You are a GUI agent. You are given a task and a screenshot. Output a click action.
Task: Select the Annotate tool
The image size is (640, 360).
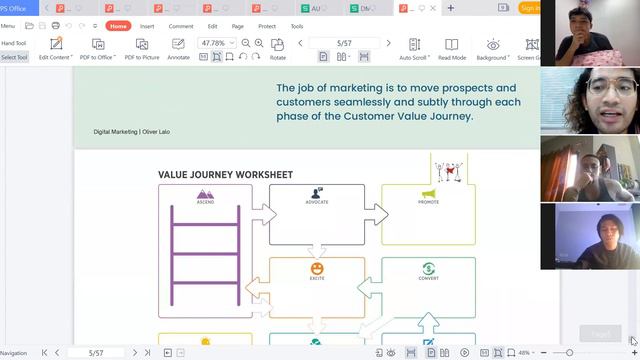click(178, 49)
